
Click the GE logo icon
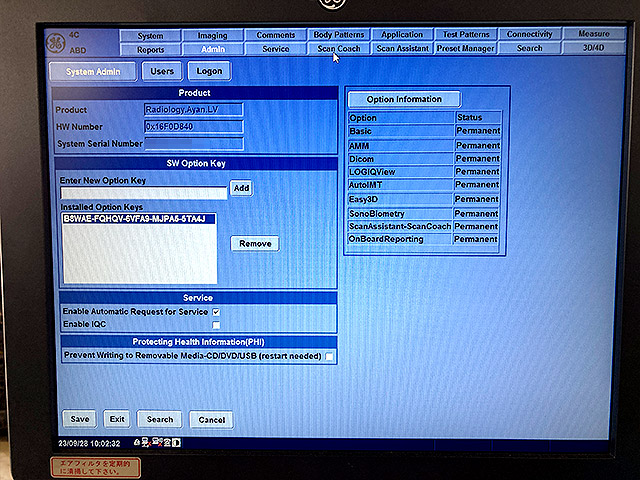point(56,43)
